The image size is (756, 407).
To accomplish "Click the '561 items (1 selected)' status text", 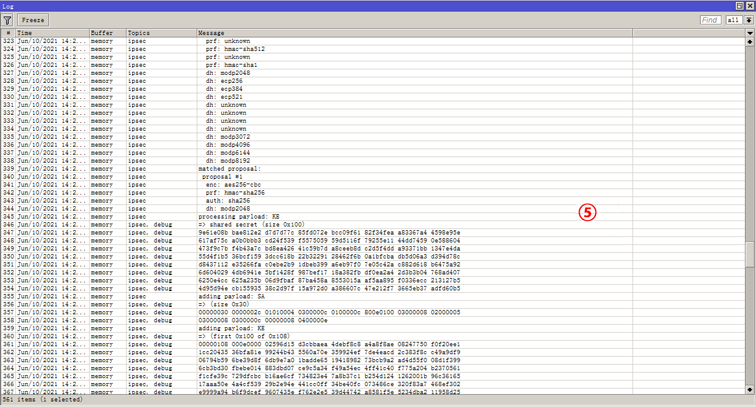I will click(42, 400).
